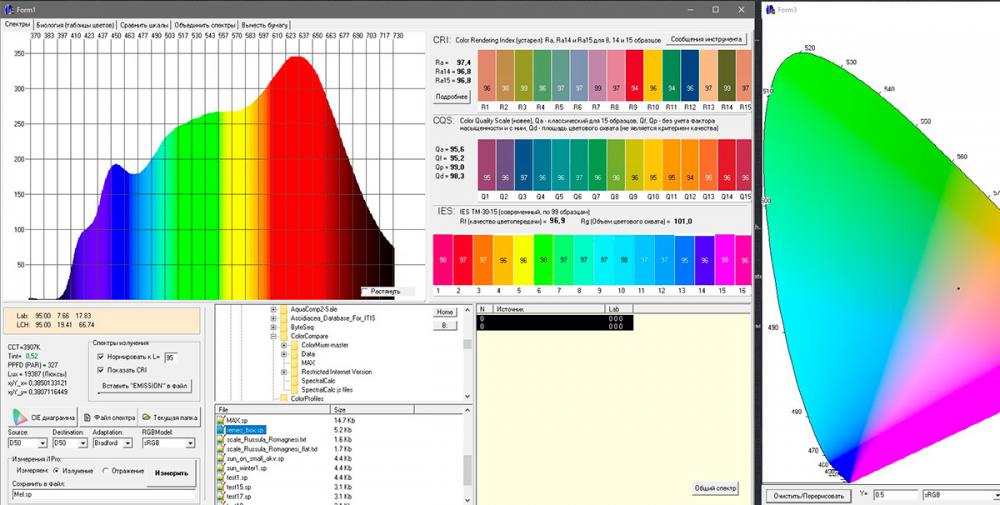Click the Form3 window title icon

click(771, 10)
